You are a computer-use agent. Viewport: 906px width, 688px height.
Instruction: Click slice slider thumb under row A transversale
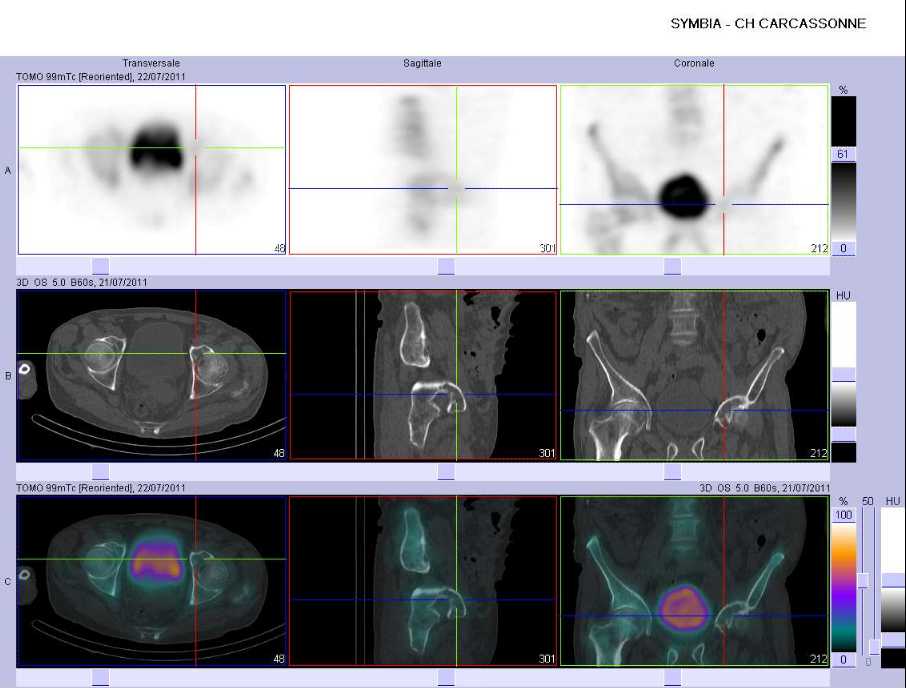[x=101, y=266]
